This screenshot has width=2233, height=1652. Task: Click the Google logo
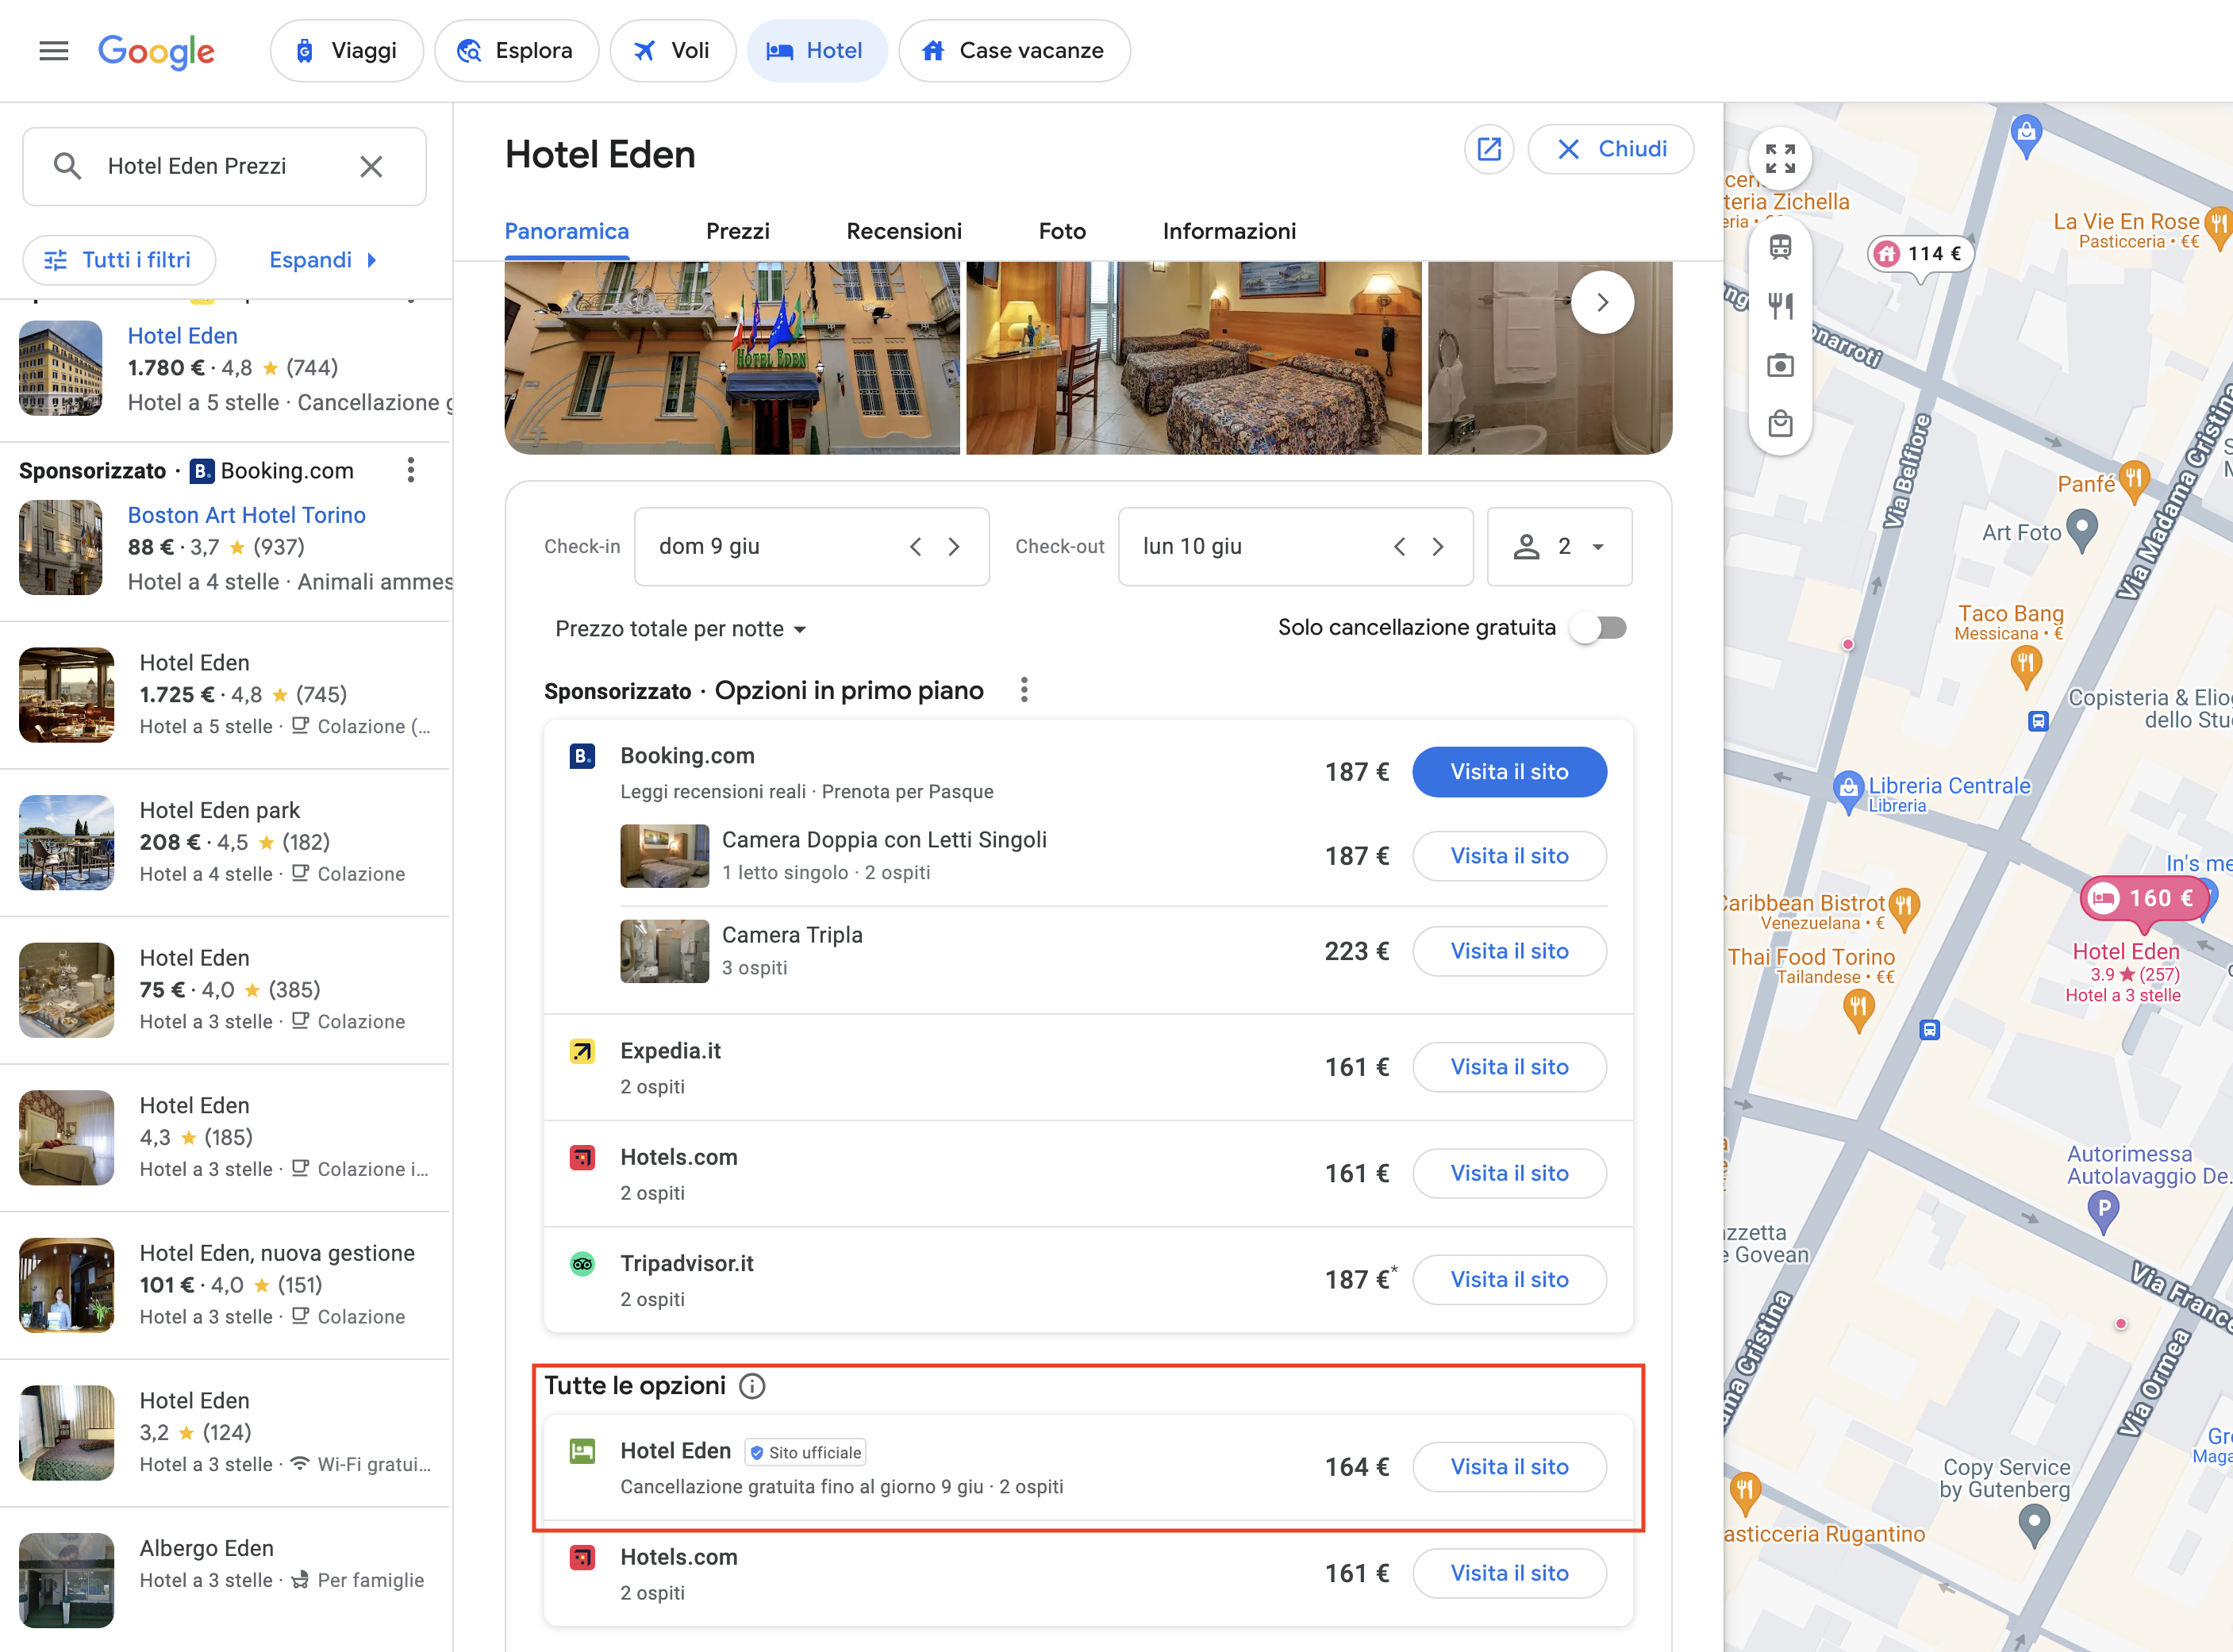click(x=156, y=52)
